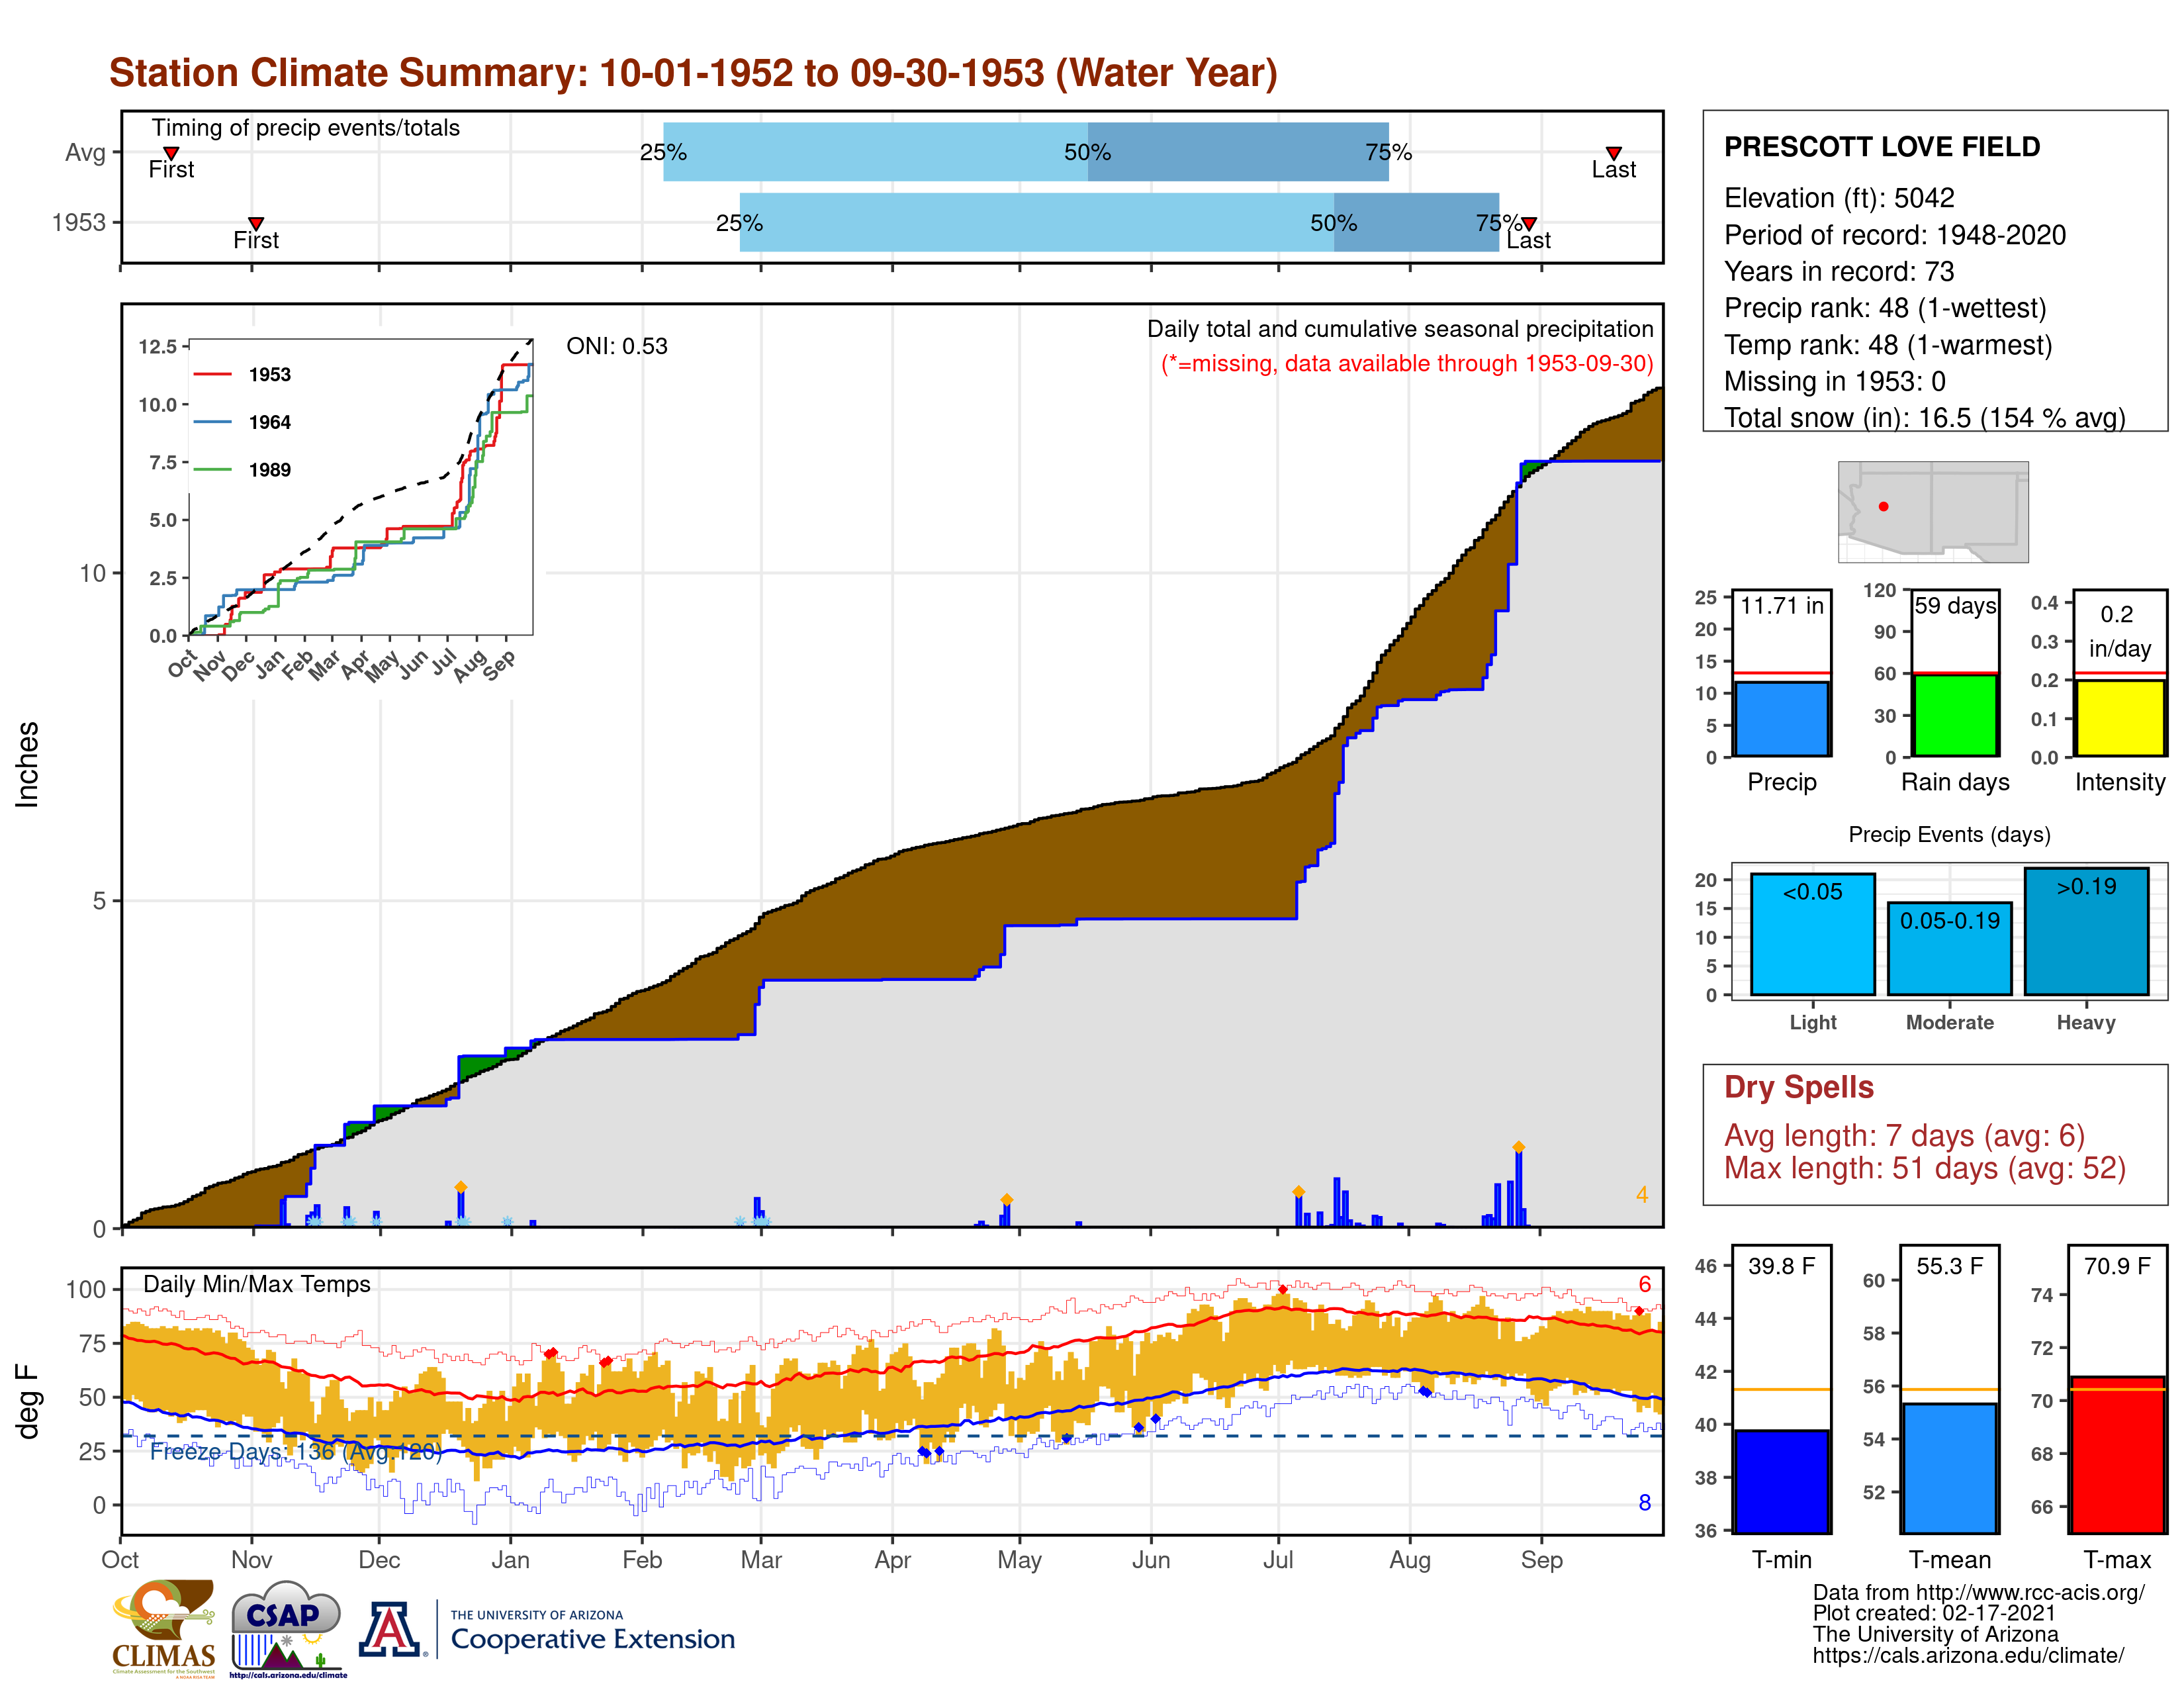Viewport: 2184px width, 1688px height.
Task: Click Period of record: 1948-2020 text
Action: point(1894,235)
